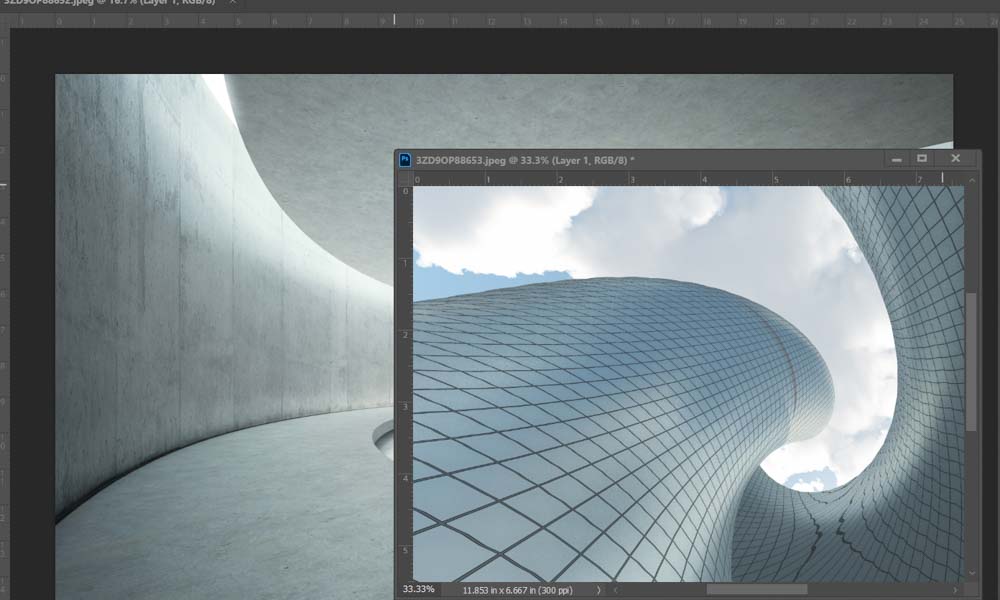Click the 33.33% zoom level field
This screenshot has height=600, width=1000.
click(x=418, y=590)
